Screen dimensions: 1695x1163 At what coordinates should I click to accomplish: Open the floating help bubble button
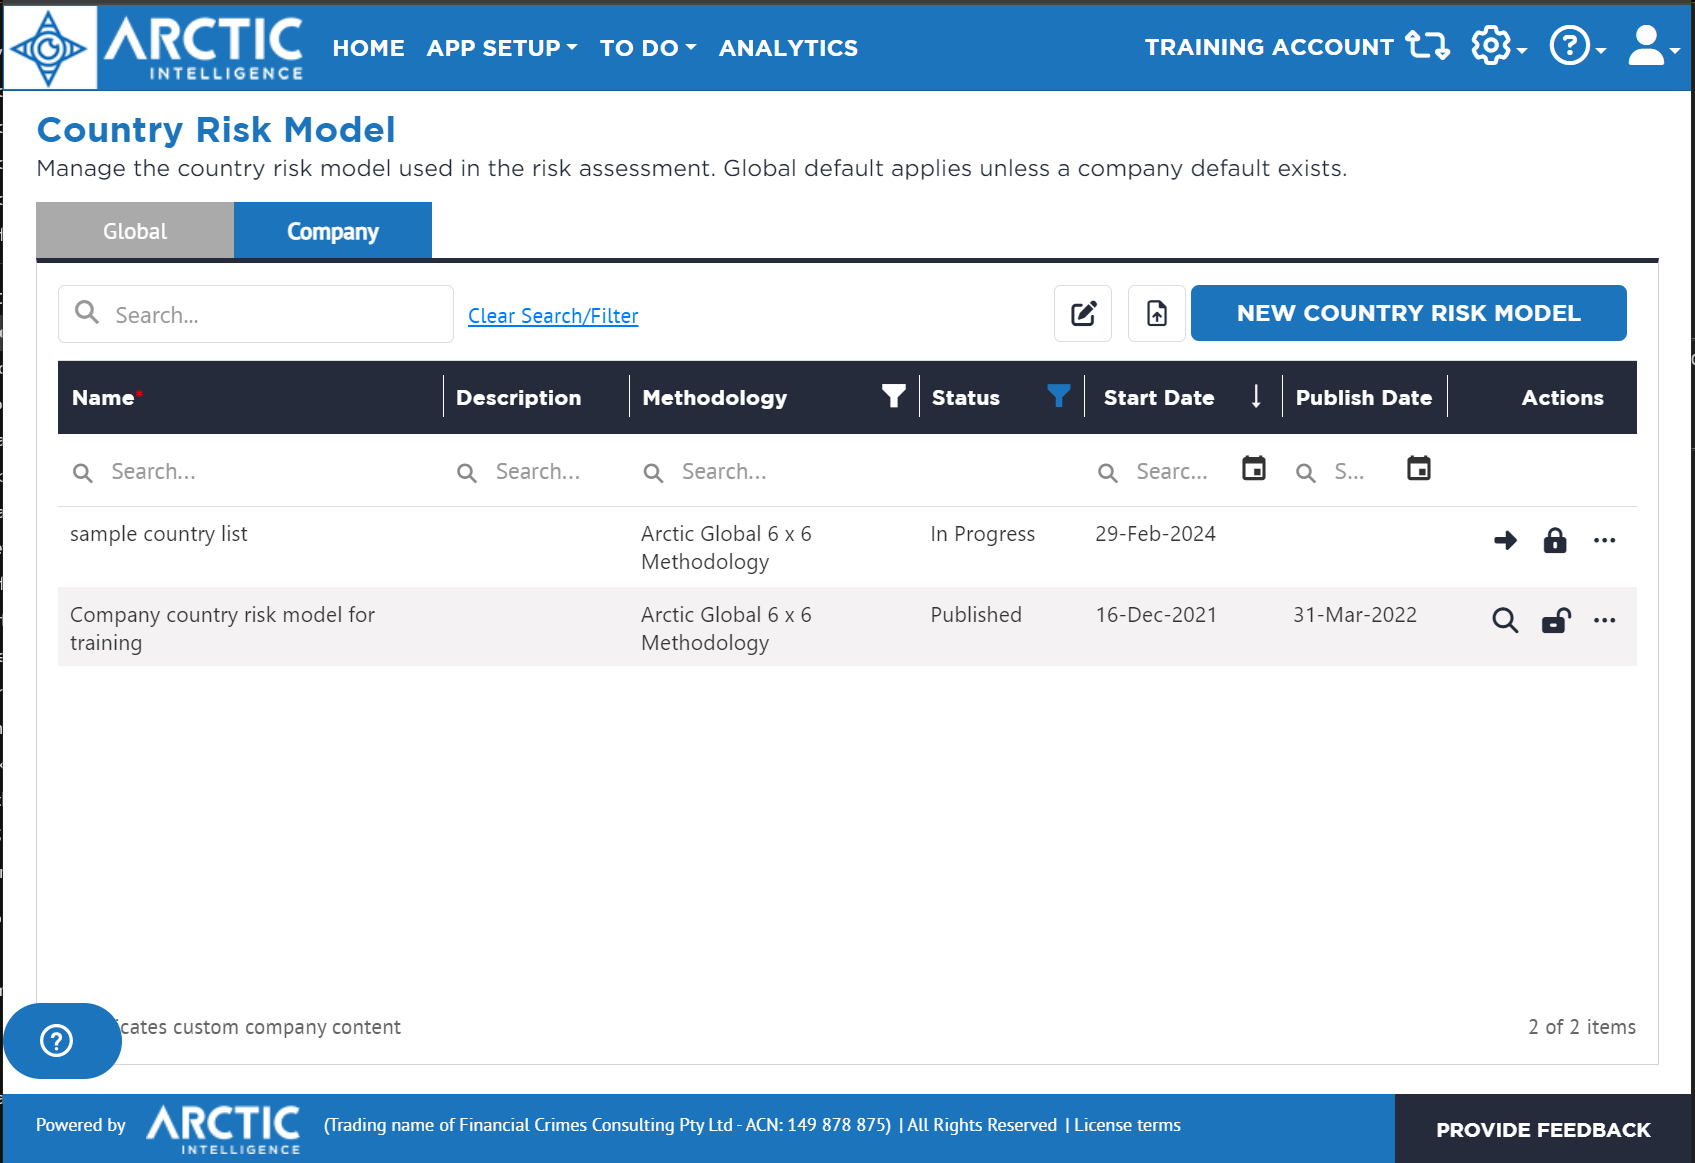click(62, 1041)
